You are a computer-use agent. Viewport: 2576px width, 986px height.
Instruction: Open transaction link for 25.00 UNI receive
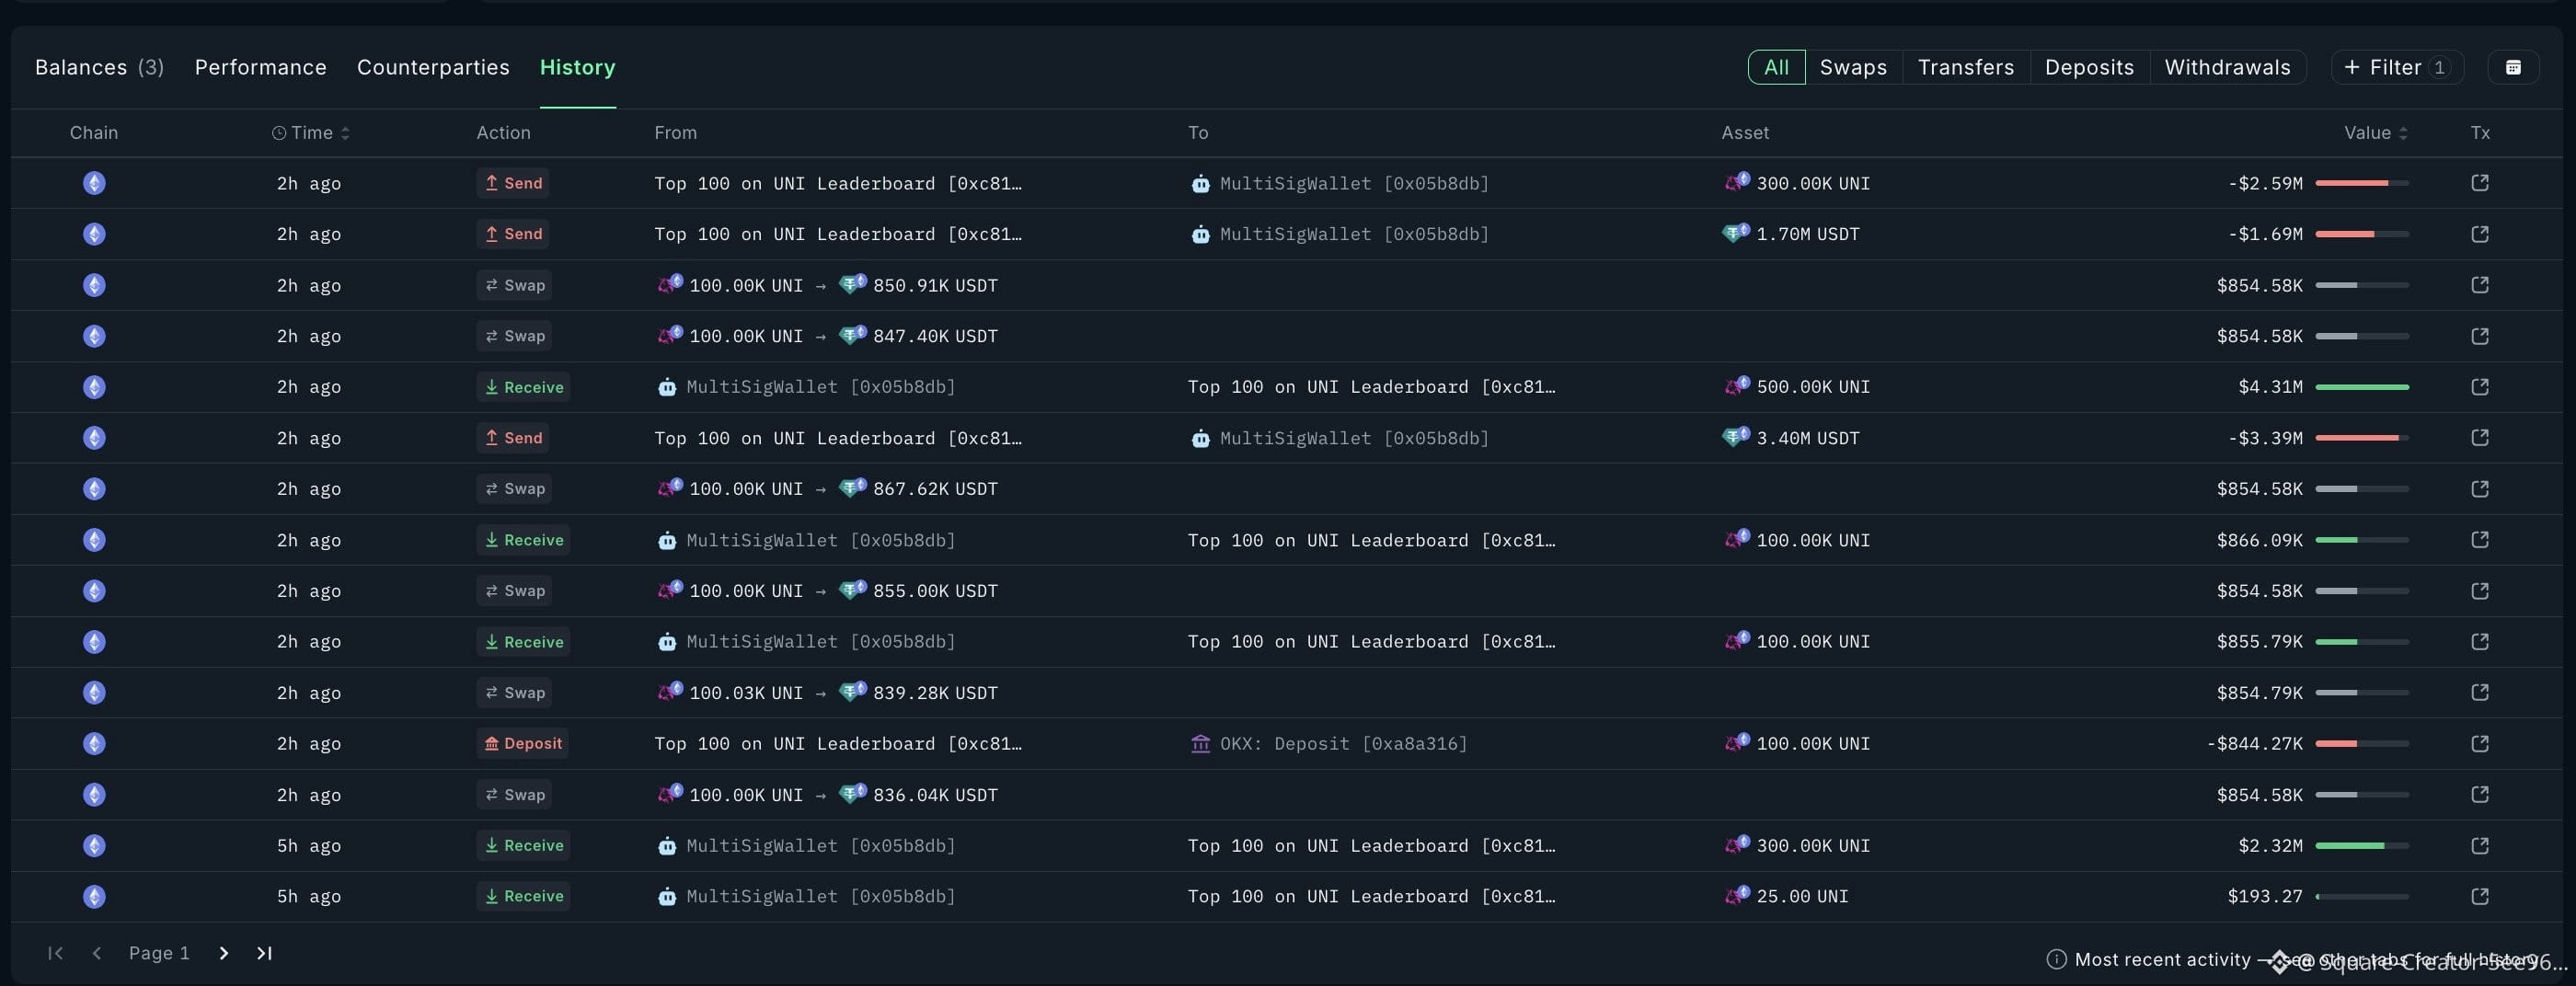(x=2479, y=896)
